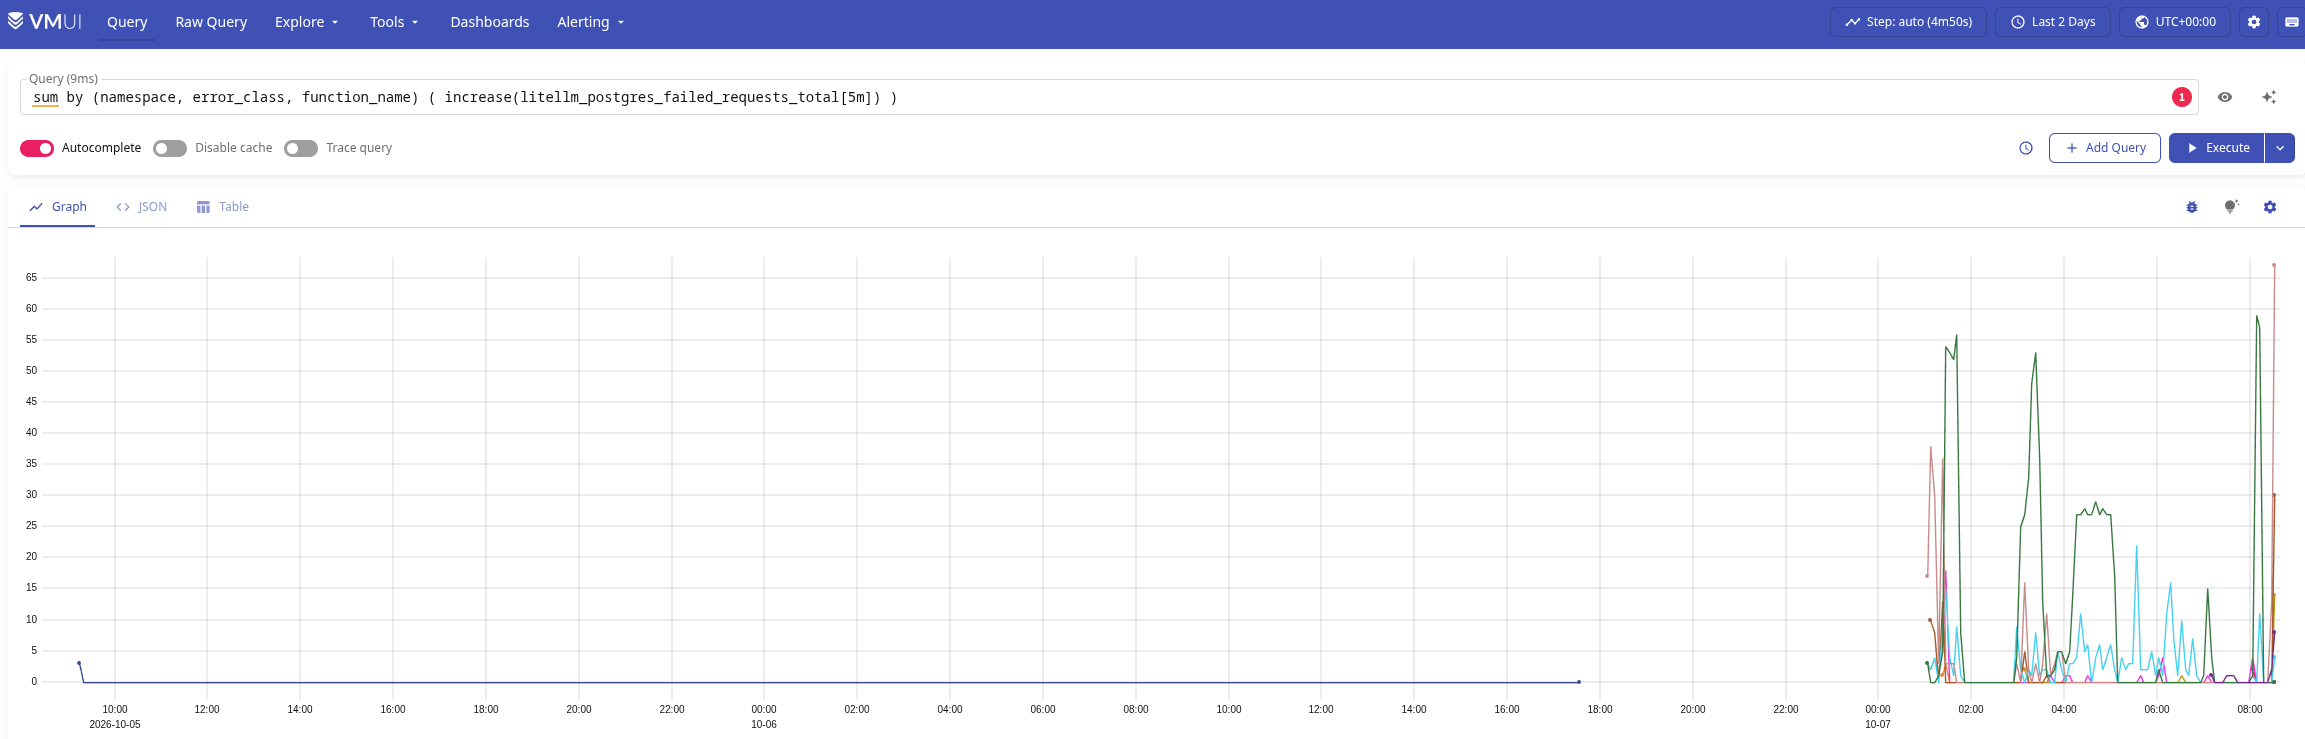Click the red error badge in query field

point(2182,97)
